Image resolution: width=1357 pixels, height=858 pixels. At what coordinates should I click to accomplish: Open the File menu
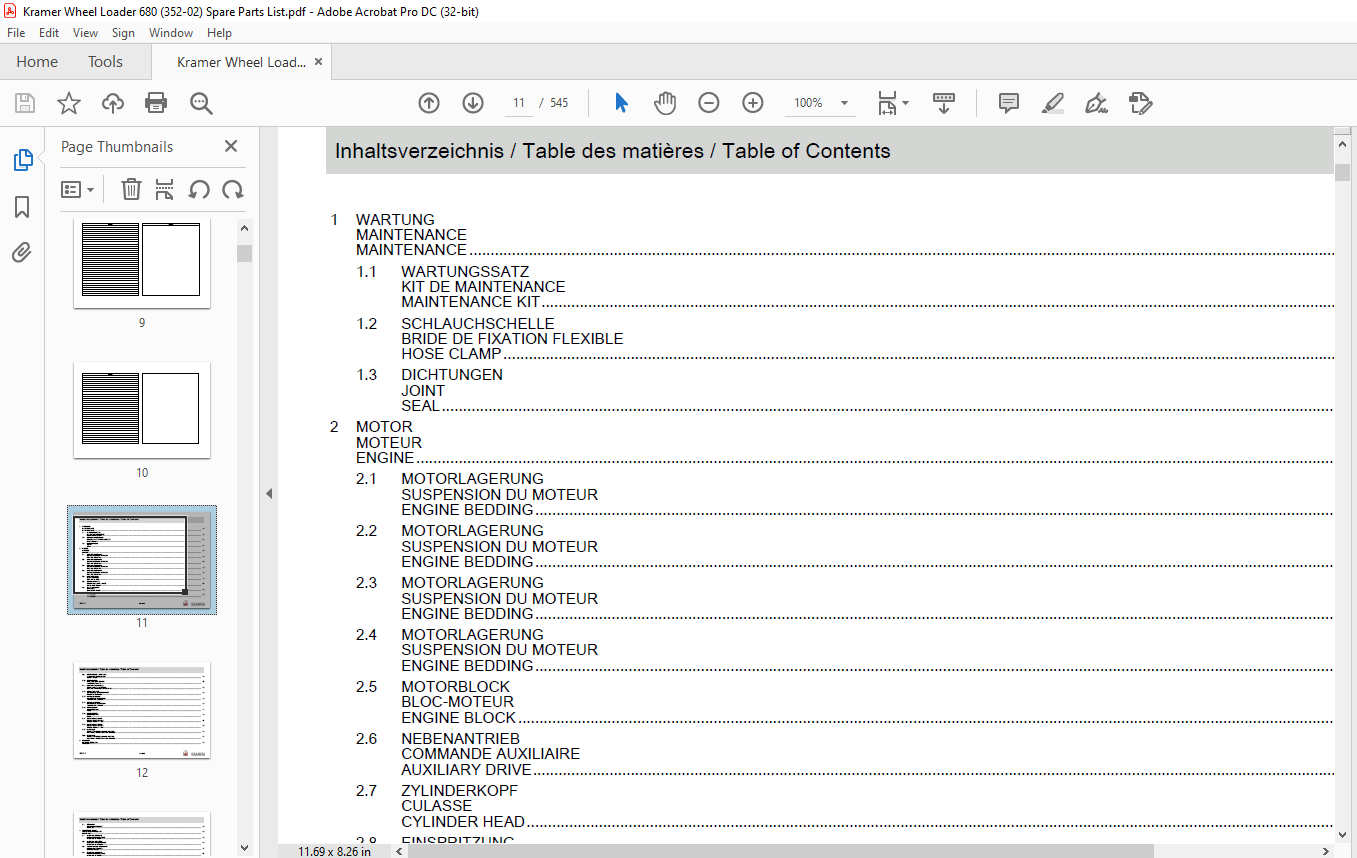16,33
